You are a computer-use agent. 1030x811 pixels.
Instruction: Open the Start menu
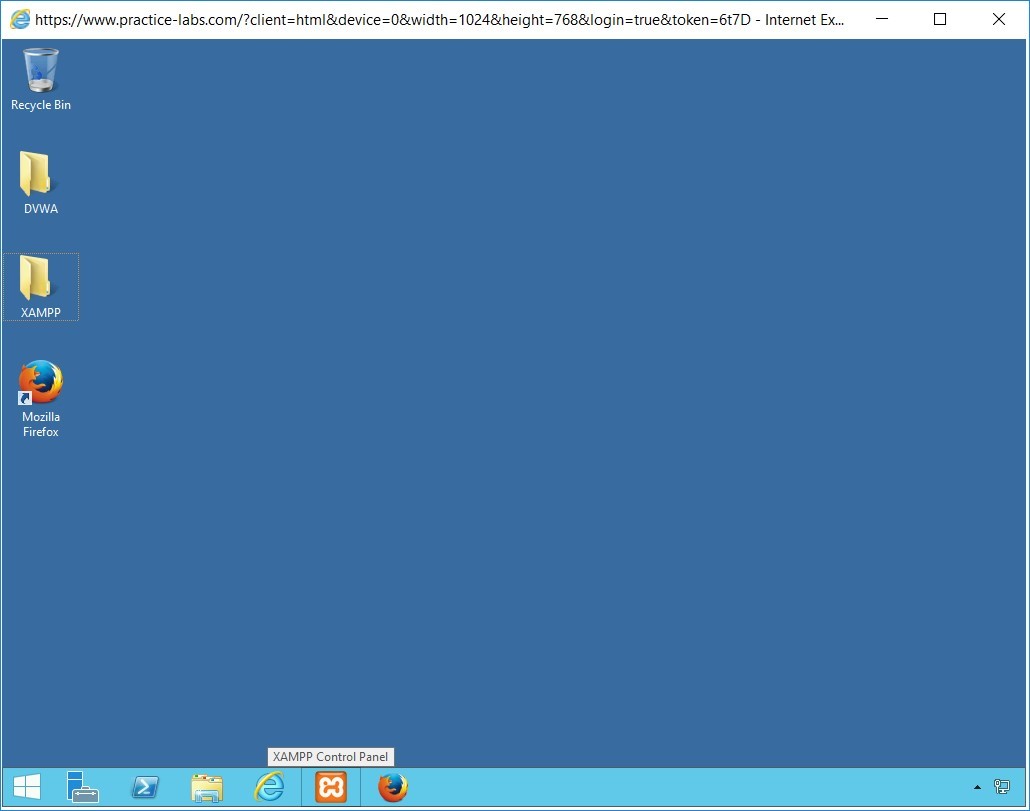(x=25, y=787)
